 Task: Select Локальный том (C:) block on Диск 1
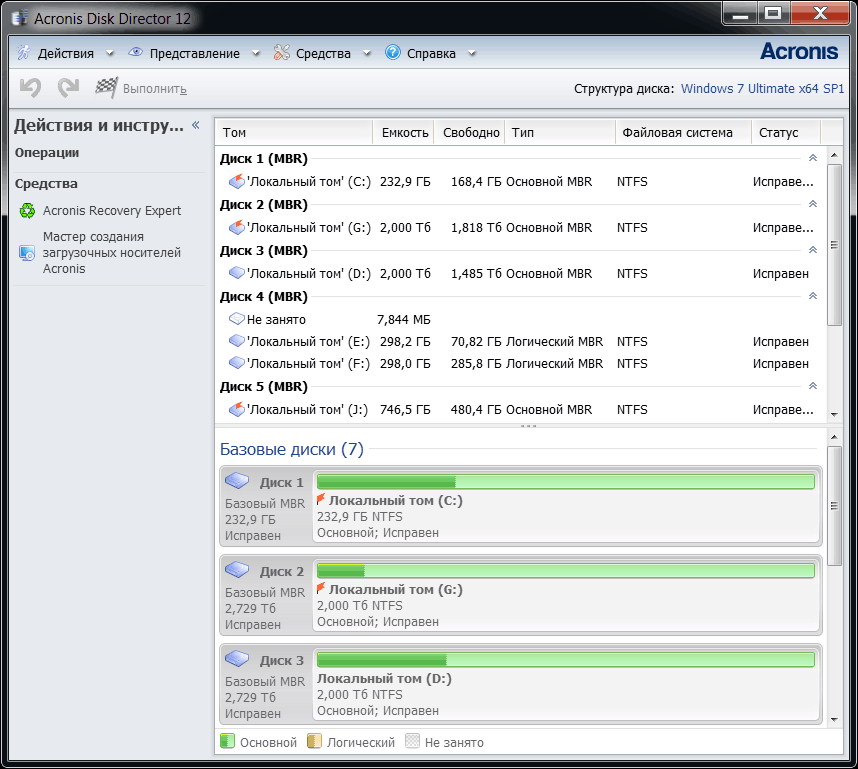pyautogui.click(x=567, y=506)
